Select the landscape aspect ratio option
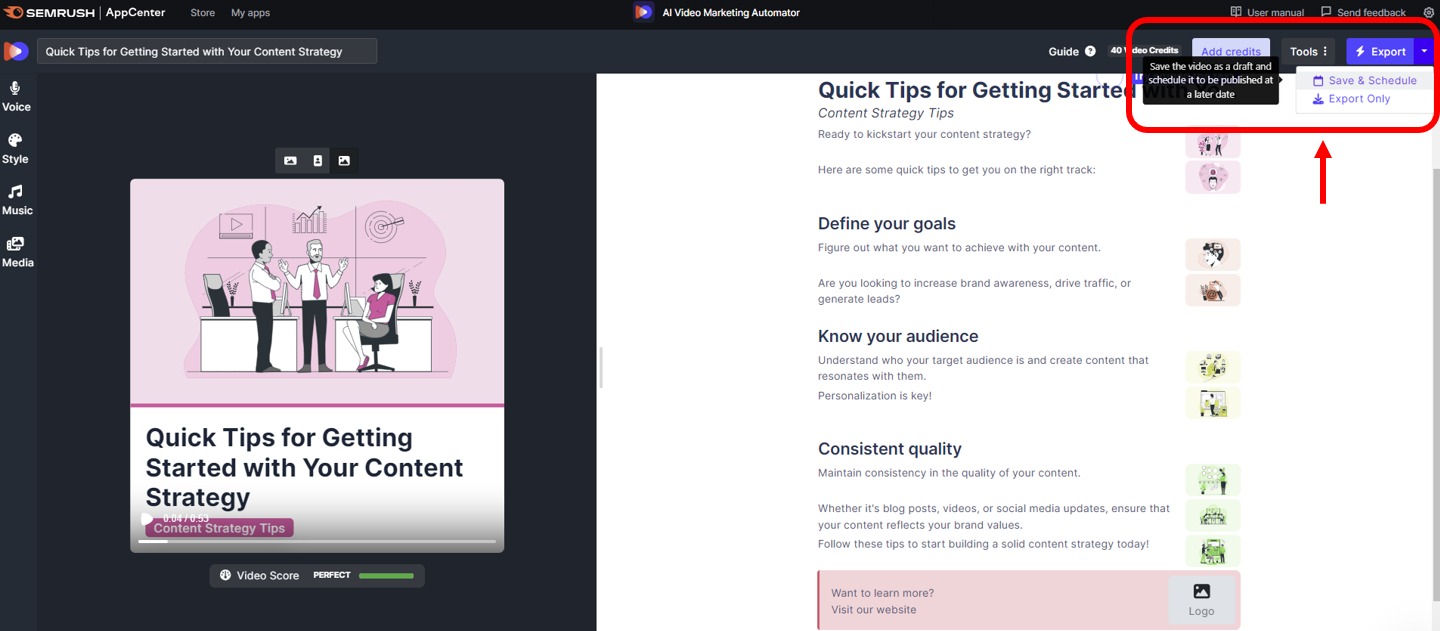Screen dimensions: 1440x631 (x=290, y=160)
